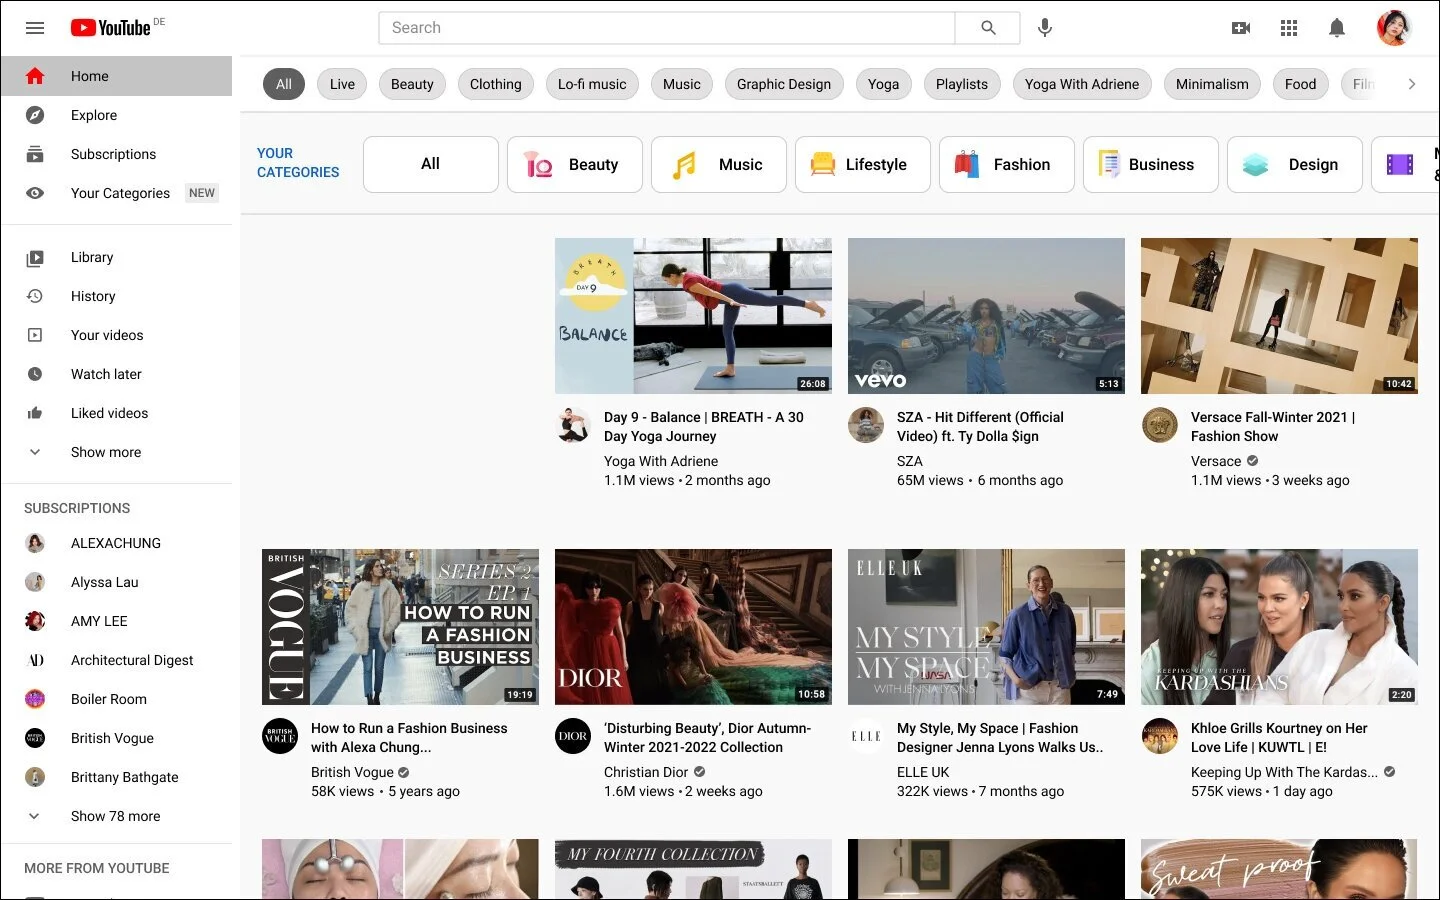Open the ELLE UK channel avatar
The height and width of the screenshot is (900, 1440).
click(x=866, y=736)
